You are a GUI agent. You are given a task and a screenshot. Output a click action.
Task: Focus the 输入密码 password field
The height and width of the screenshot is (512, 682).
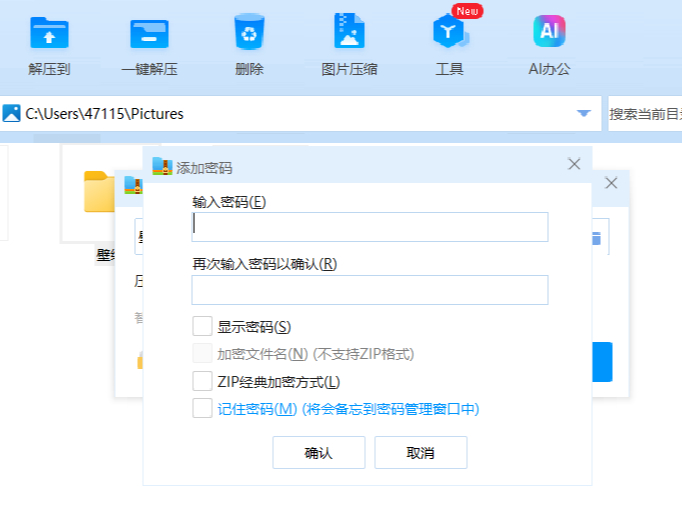coord(370,227)
